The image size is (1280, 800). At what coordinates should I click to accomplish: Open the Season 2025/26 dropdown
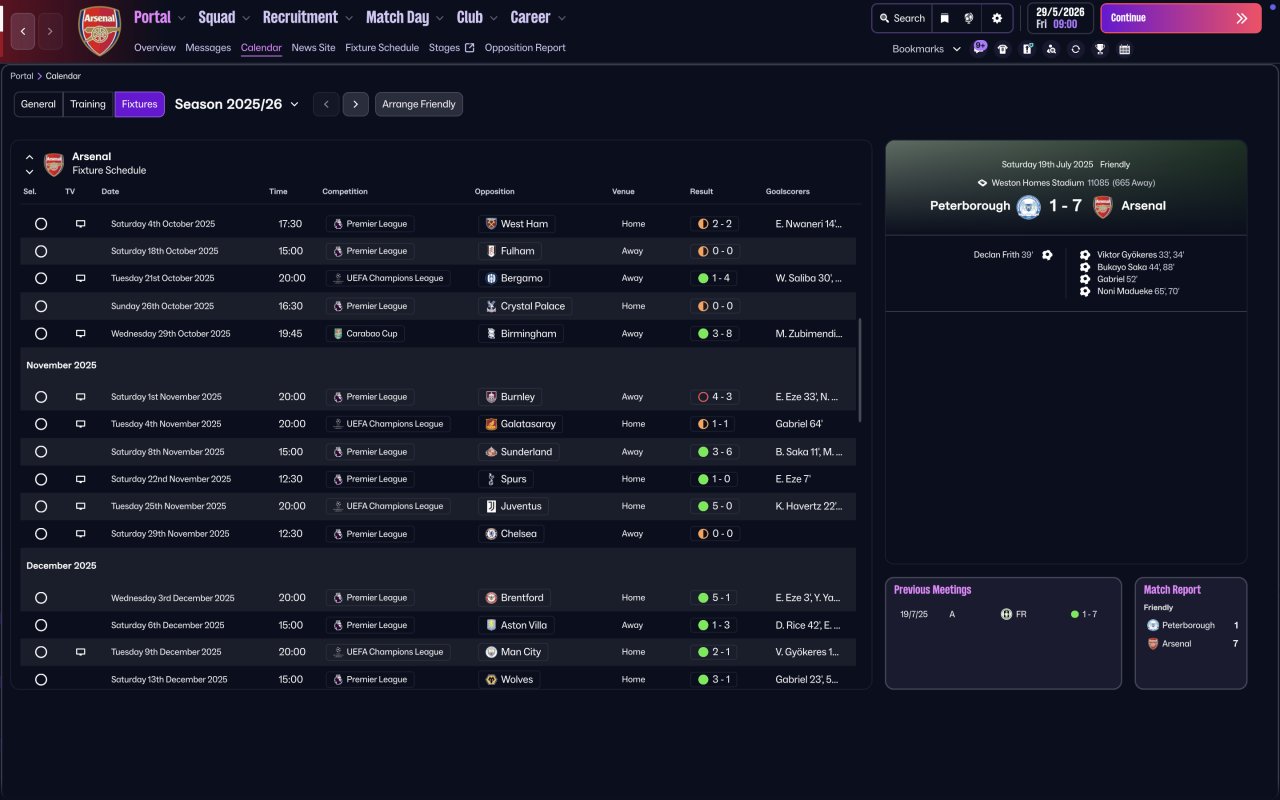(237, 104)
